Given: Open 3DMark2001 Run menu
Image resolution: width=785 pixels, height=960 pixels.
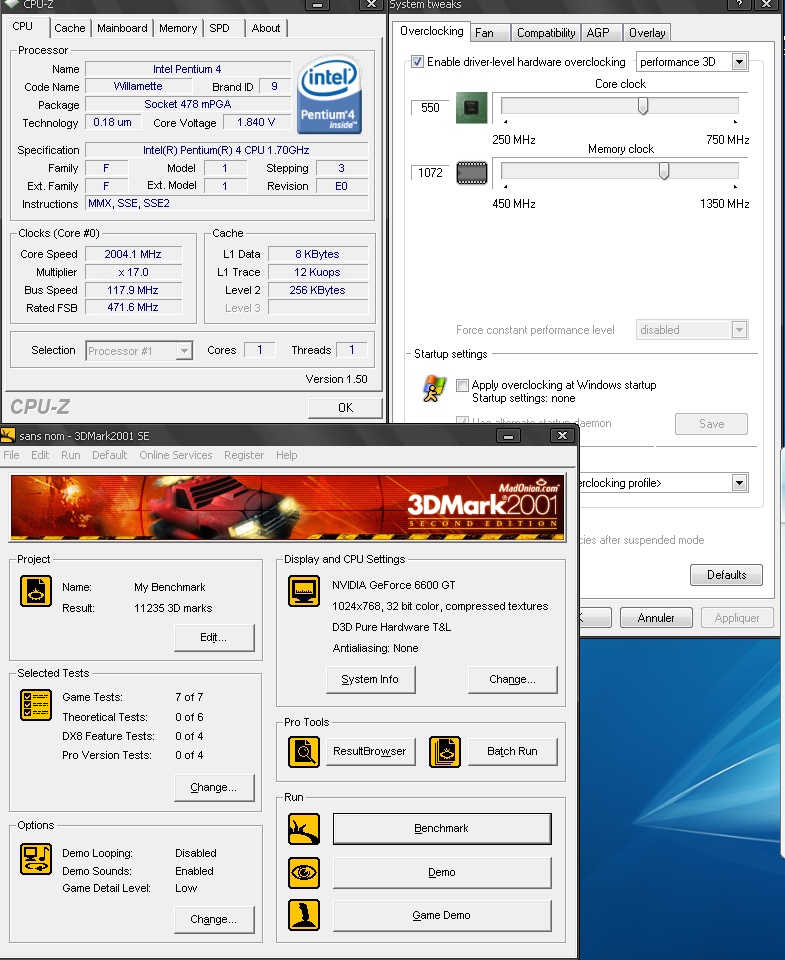Looking at the screenshot, I should pos(70,455).
